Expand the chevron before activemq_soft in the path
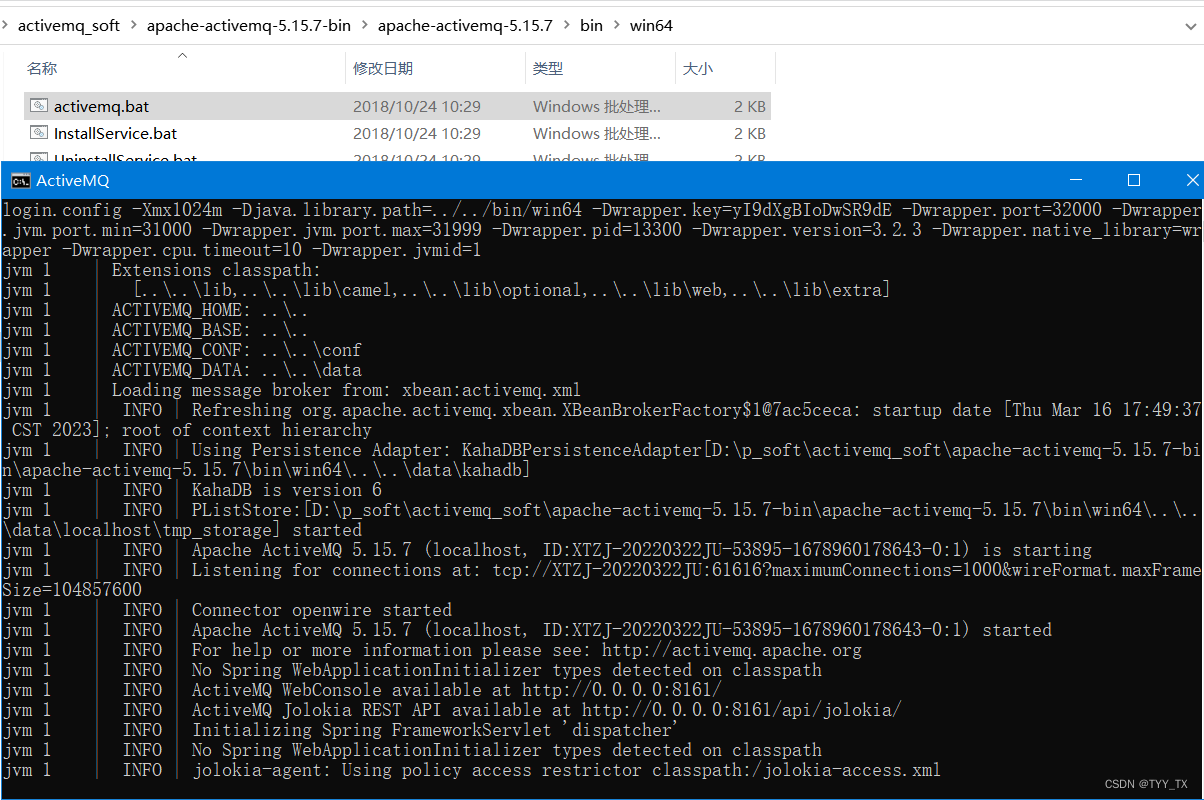The width and height of the screenshot is (1204, 800). pos(6,25)
